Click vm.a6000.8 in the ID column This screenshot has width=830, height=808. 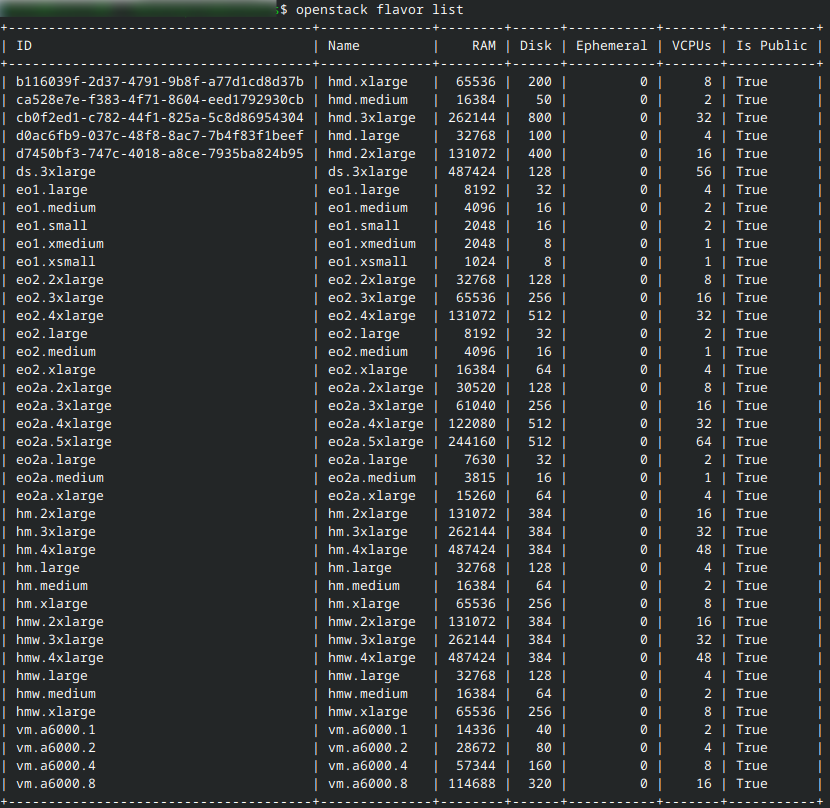tap(56, 784)
